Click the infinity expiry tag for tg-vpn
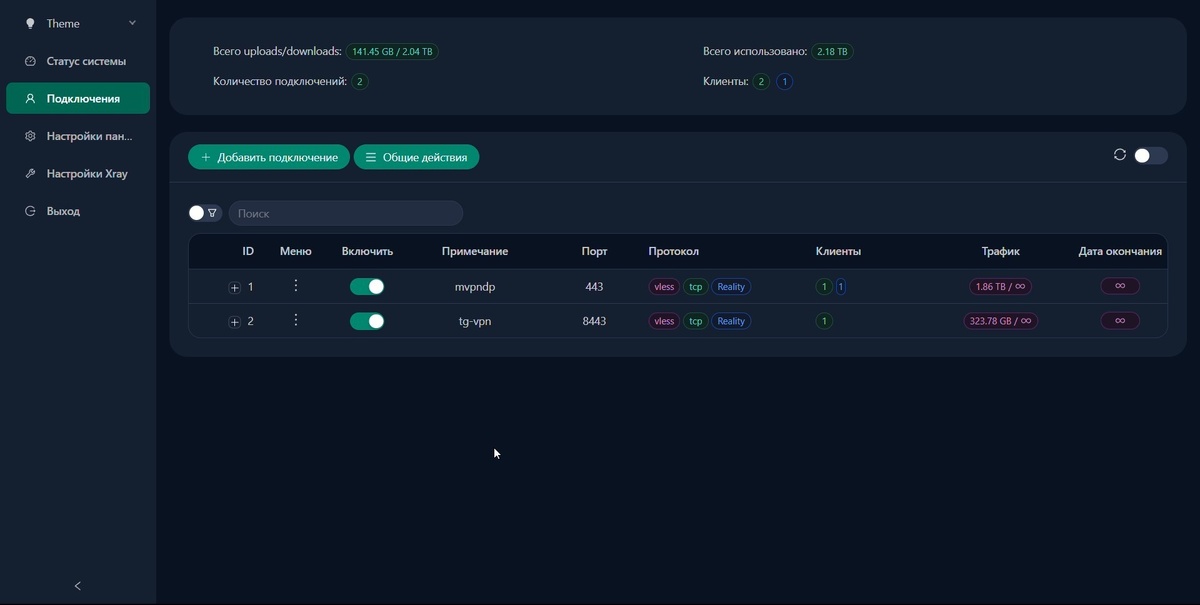Screen dimensions: 1200x605 (1120, 321)
